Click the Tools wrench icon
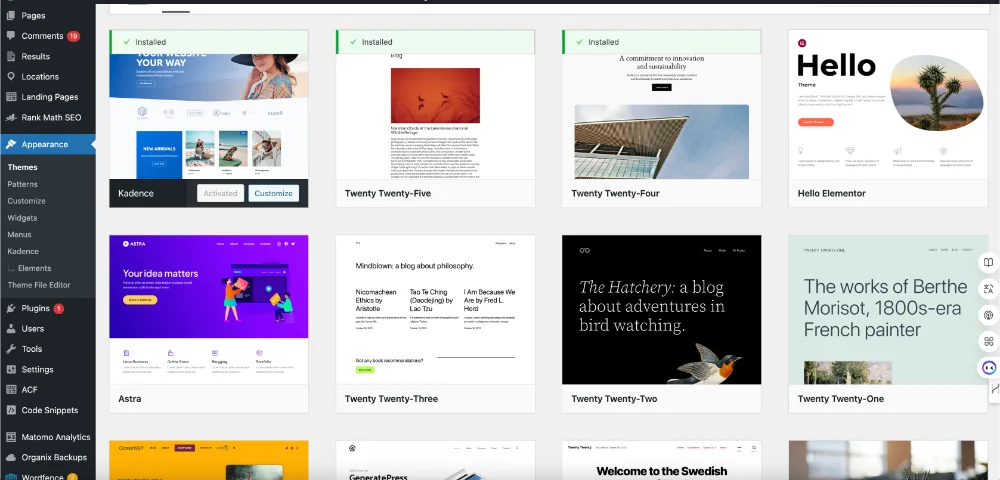1000x480 pixels. coord(11,349)
